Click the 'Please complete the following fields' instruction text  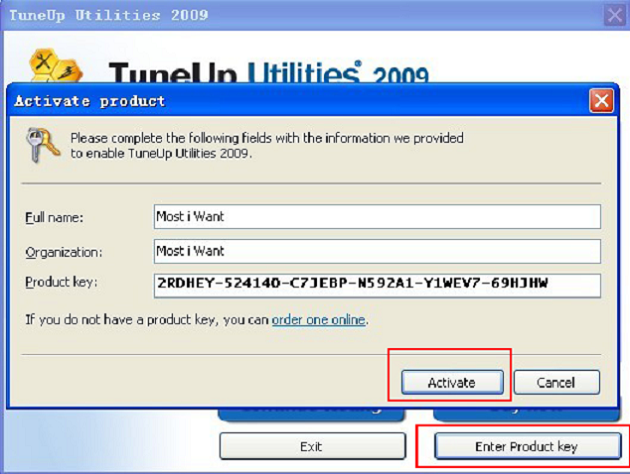pyautogui.click(x=267, y=145)
